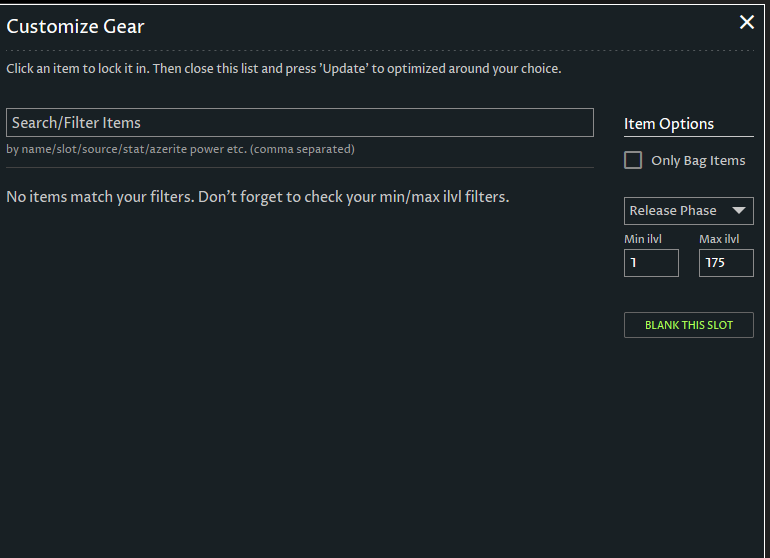Click the Release Phase dropdown arrow
770x558 pixels.
pyautogui.click(x=739, y=211)
